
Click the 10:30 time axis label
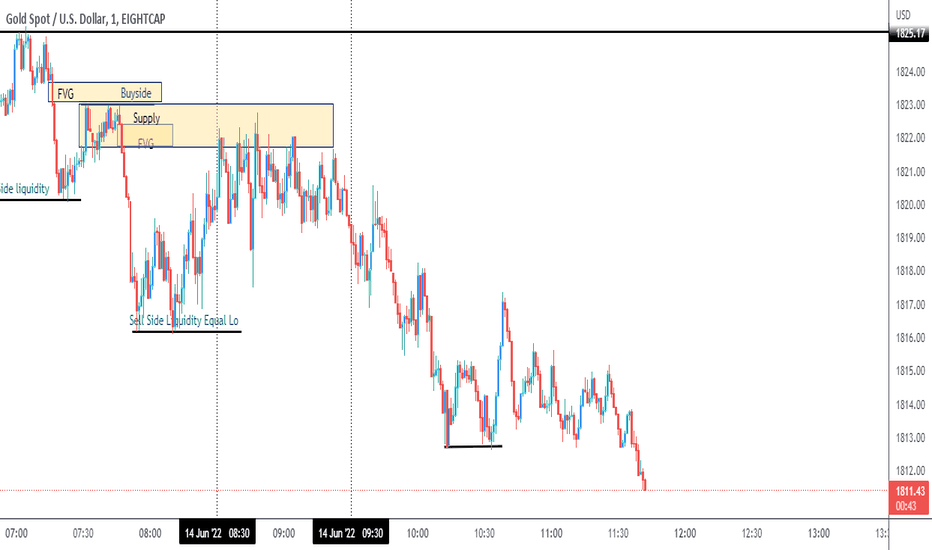tap(484, 533)
